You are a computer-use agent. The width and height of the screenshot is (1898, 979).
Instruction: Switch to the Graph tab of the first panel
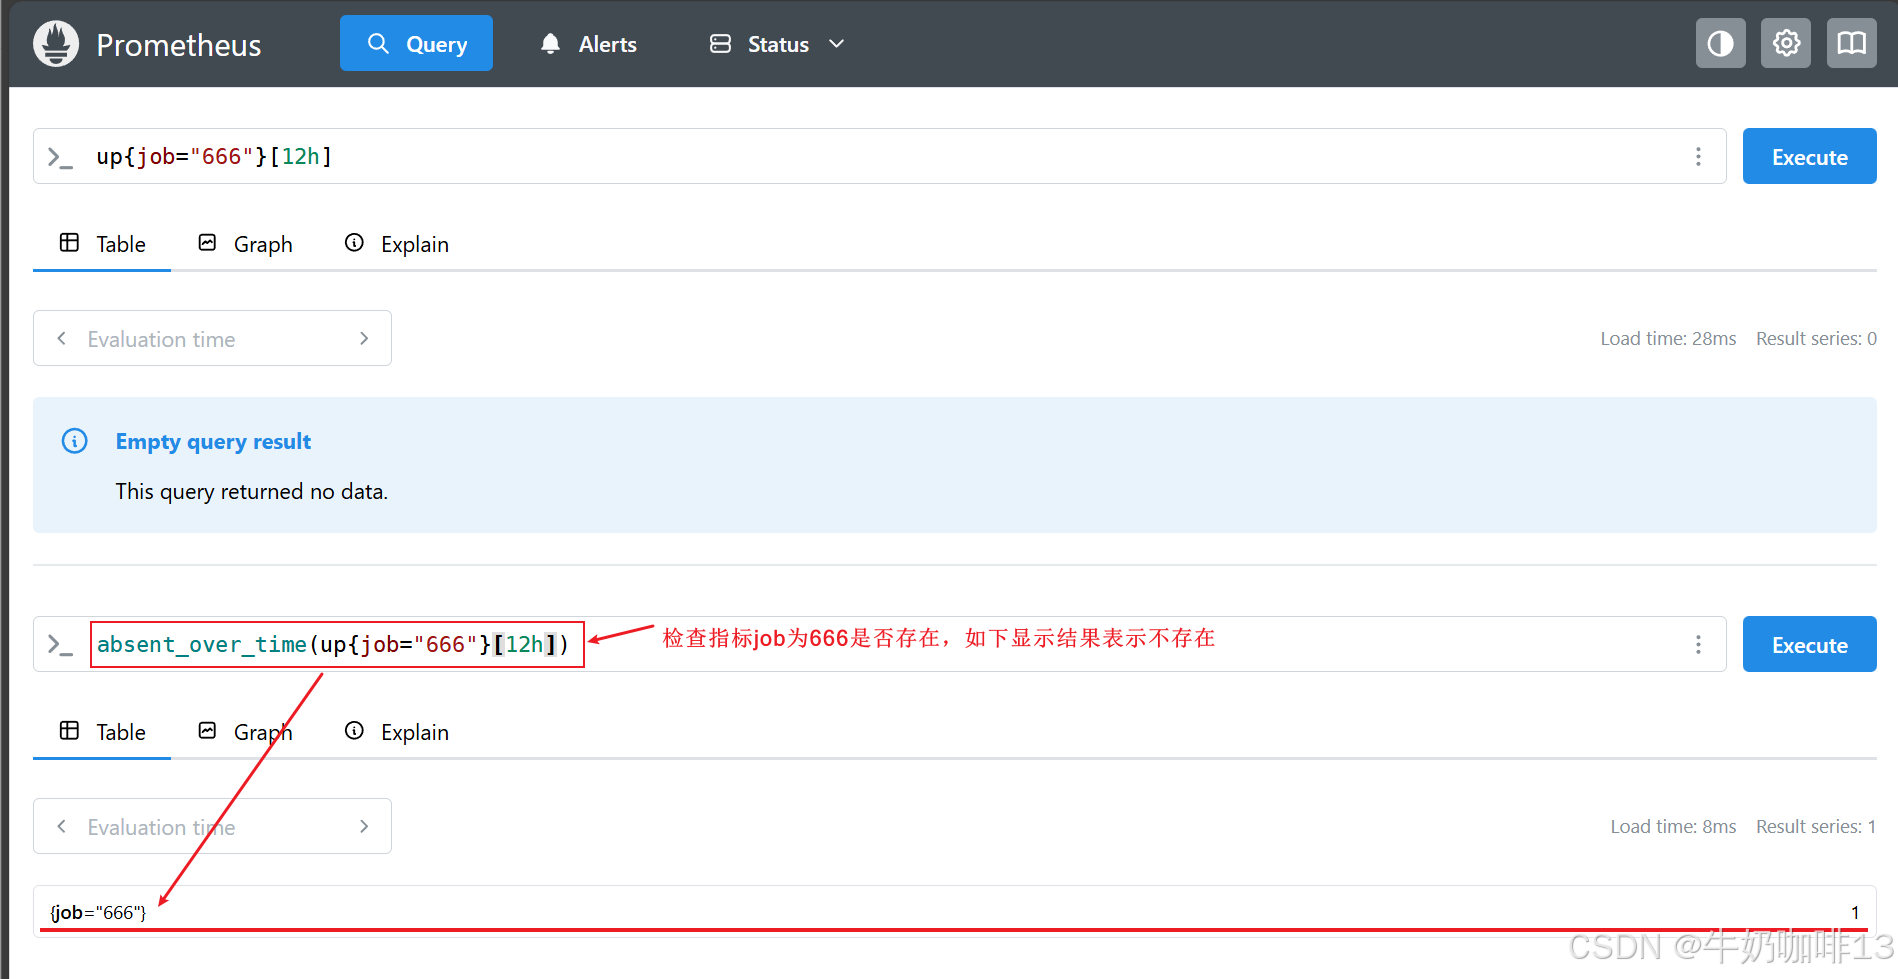(245, 244)
